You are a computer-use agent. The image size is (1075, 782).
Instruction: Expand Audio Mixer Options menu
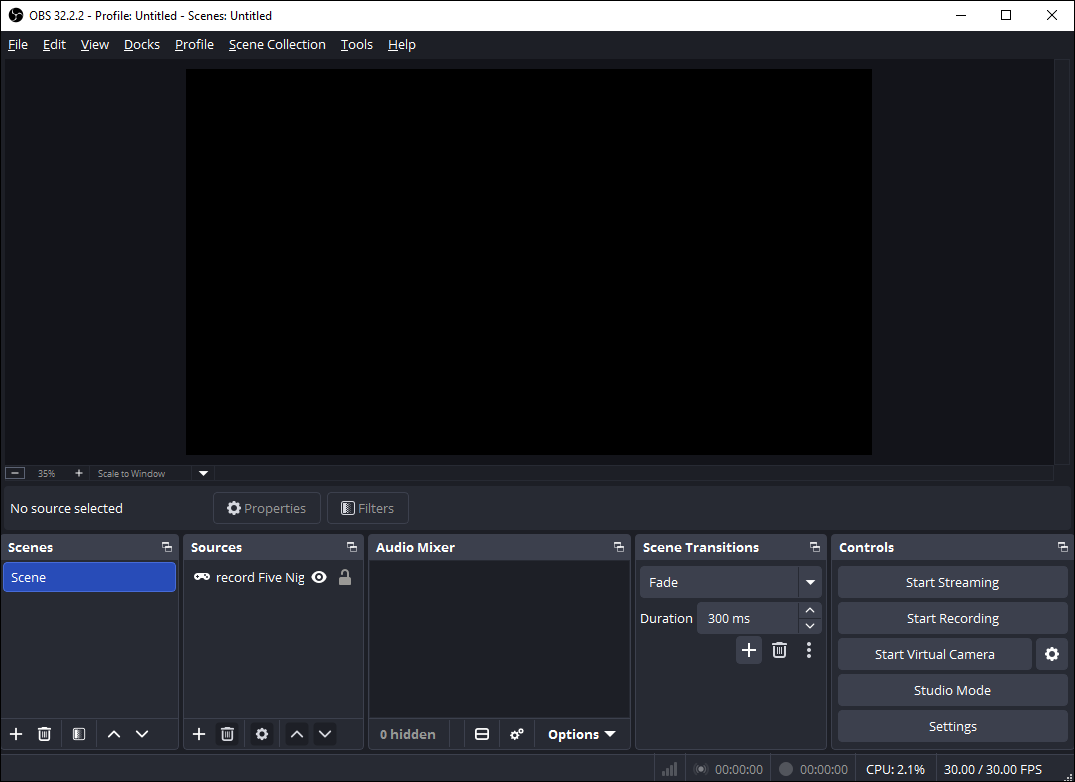click(581, 734)
